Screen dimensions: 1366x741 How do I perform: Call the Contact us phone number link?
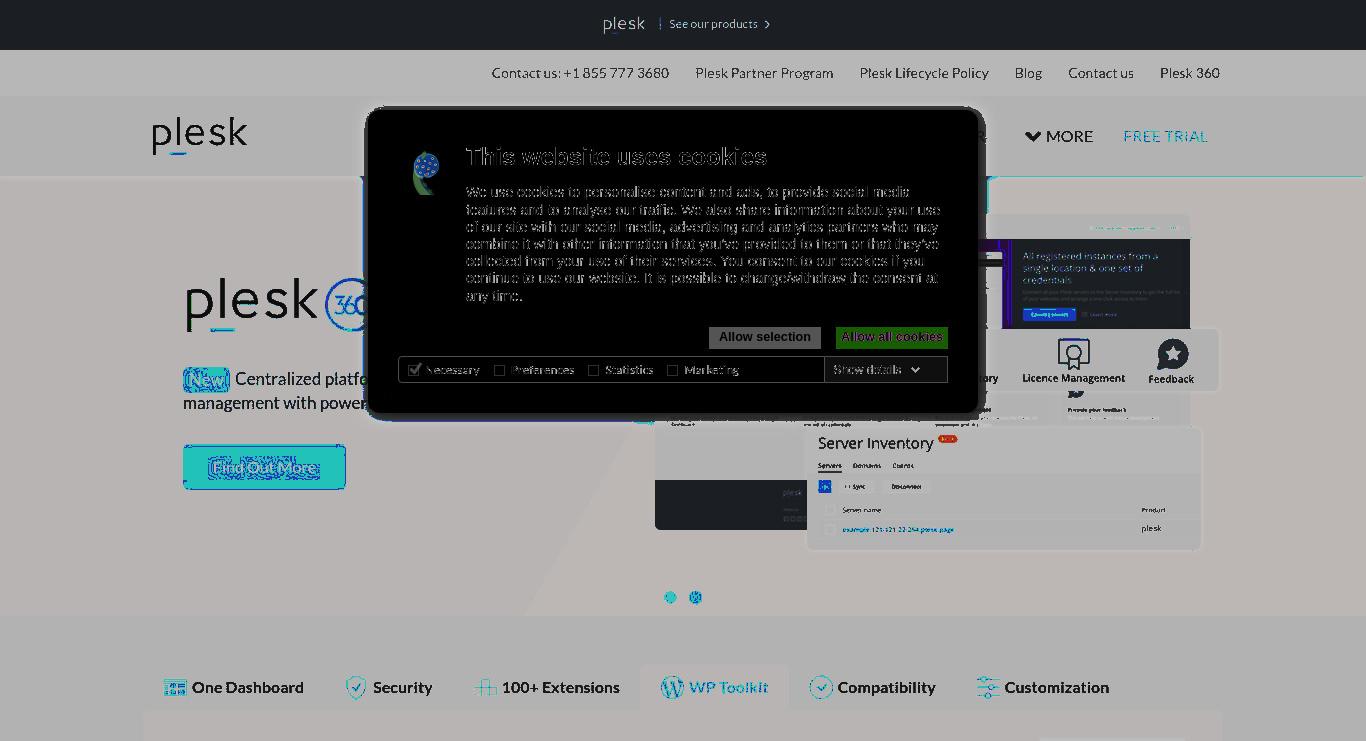click(x=580, y=73)
